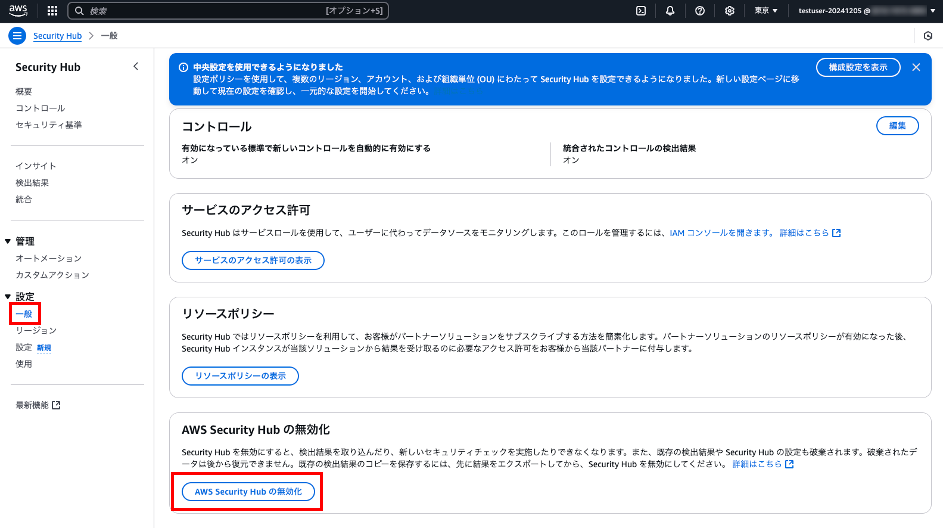The width and height of the screenshot is (943, 528).
Task: Open the AWS logo home
Action: click(18, 10)
